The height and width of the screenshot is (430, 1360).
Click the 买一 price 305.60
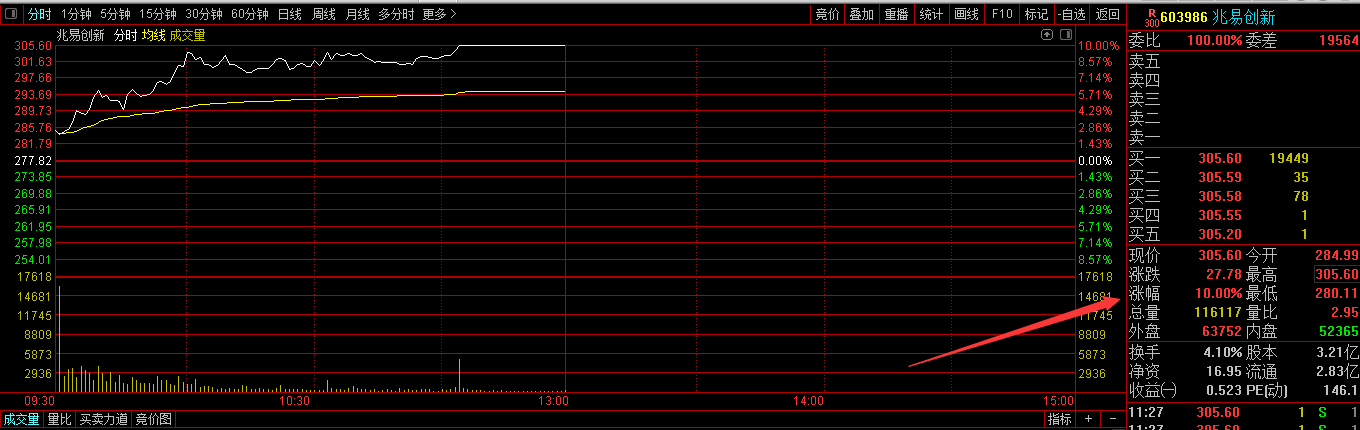point(1219,158)
